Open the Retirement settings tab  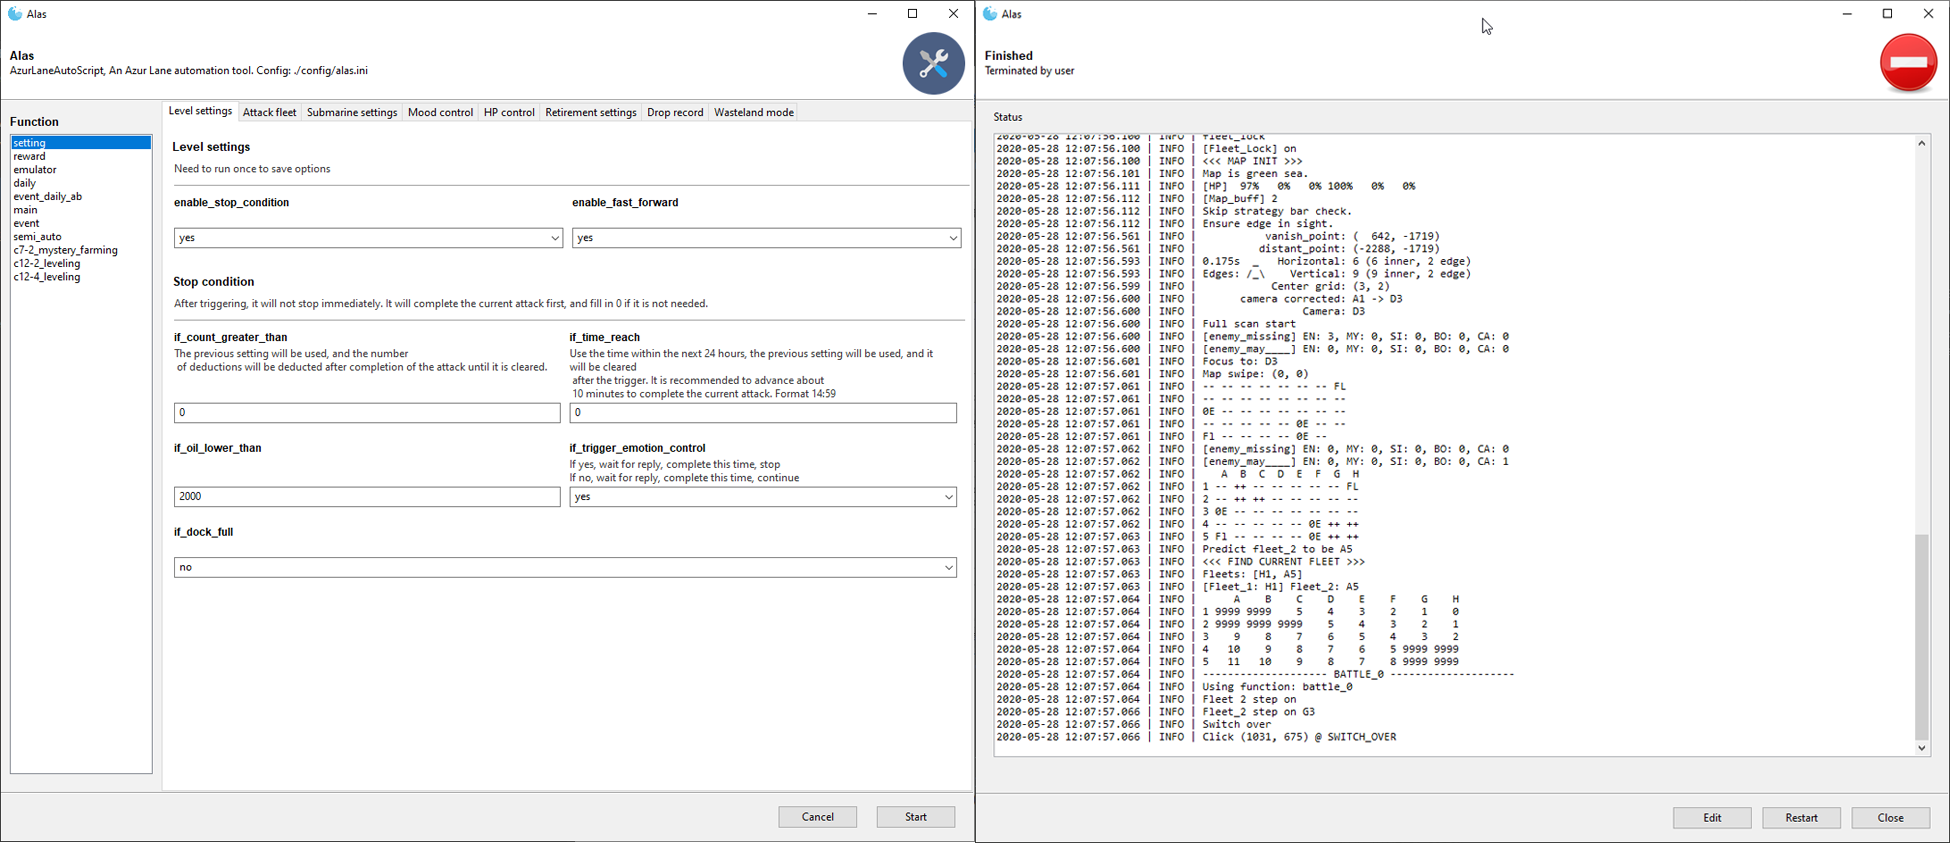590,113
